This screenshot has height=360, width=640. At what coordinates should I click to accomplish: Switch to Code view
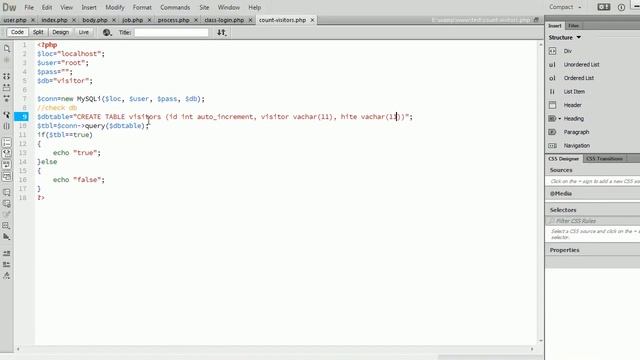tap(17, 32)
